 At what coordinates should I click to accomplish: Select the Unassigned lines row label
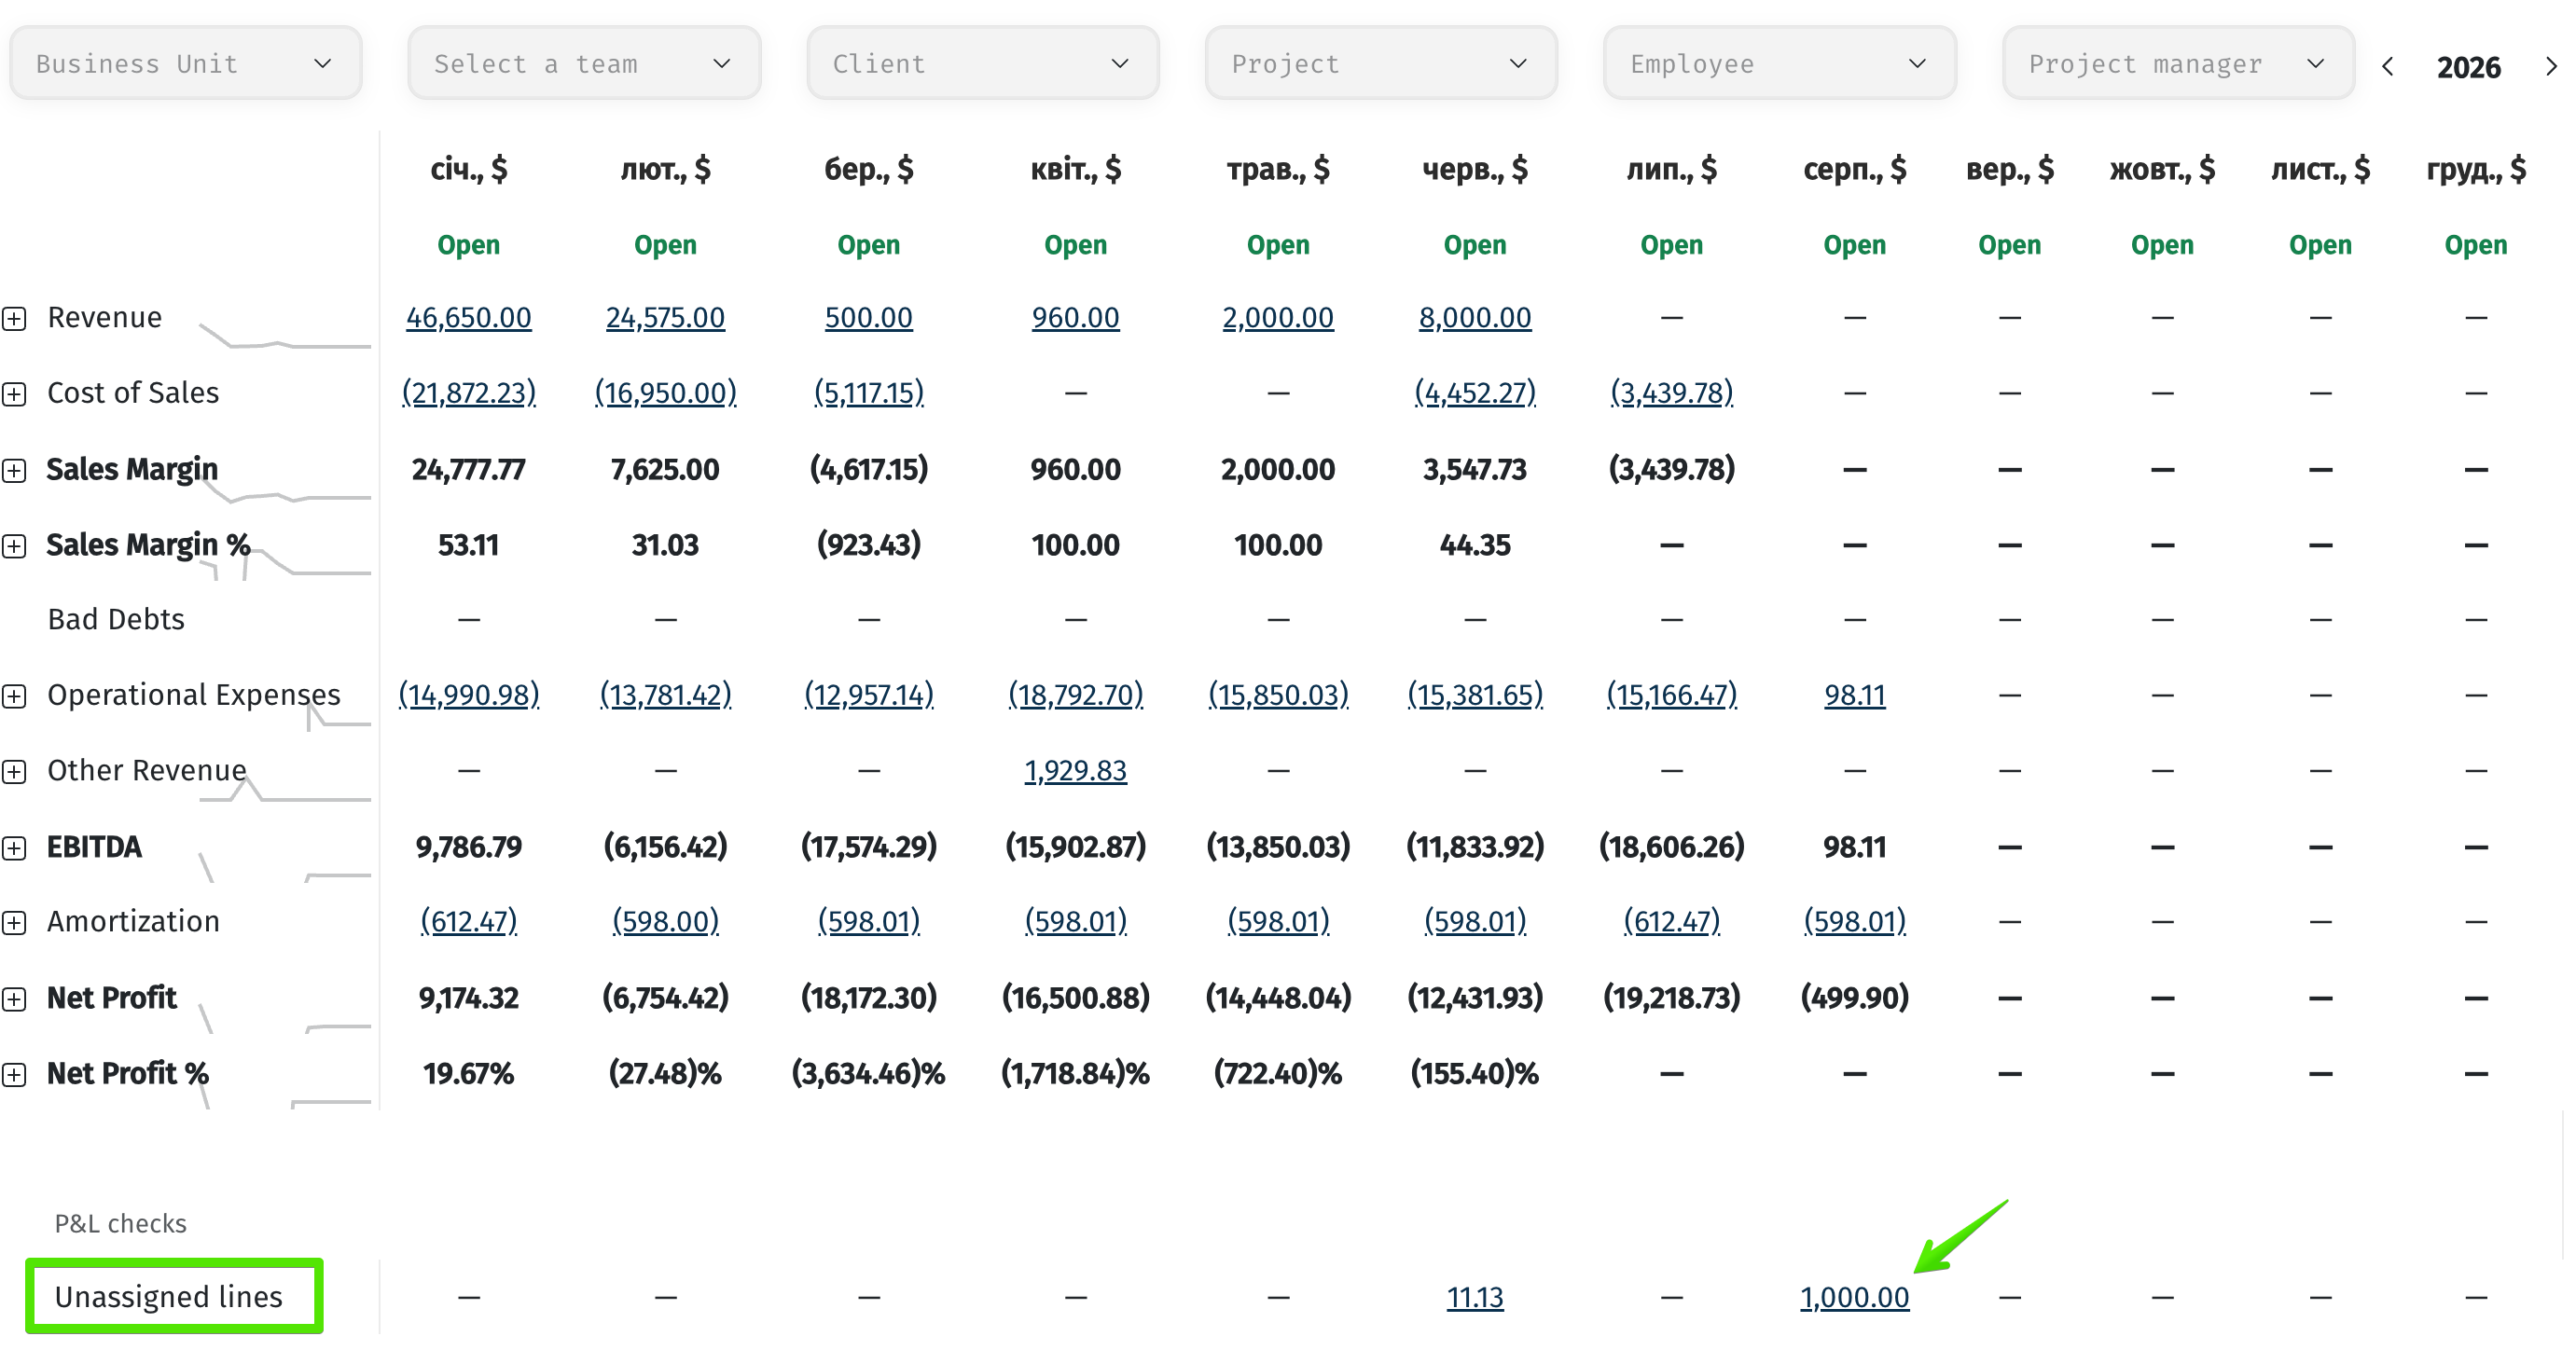(169, 1296)
